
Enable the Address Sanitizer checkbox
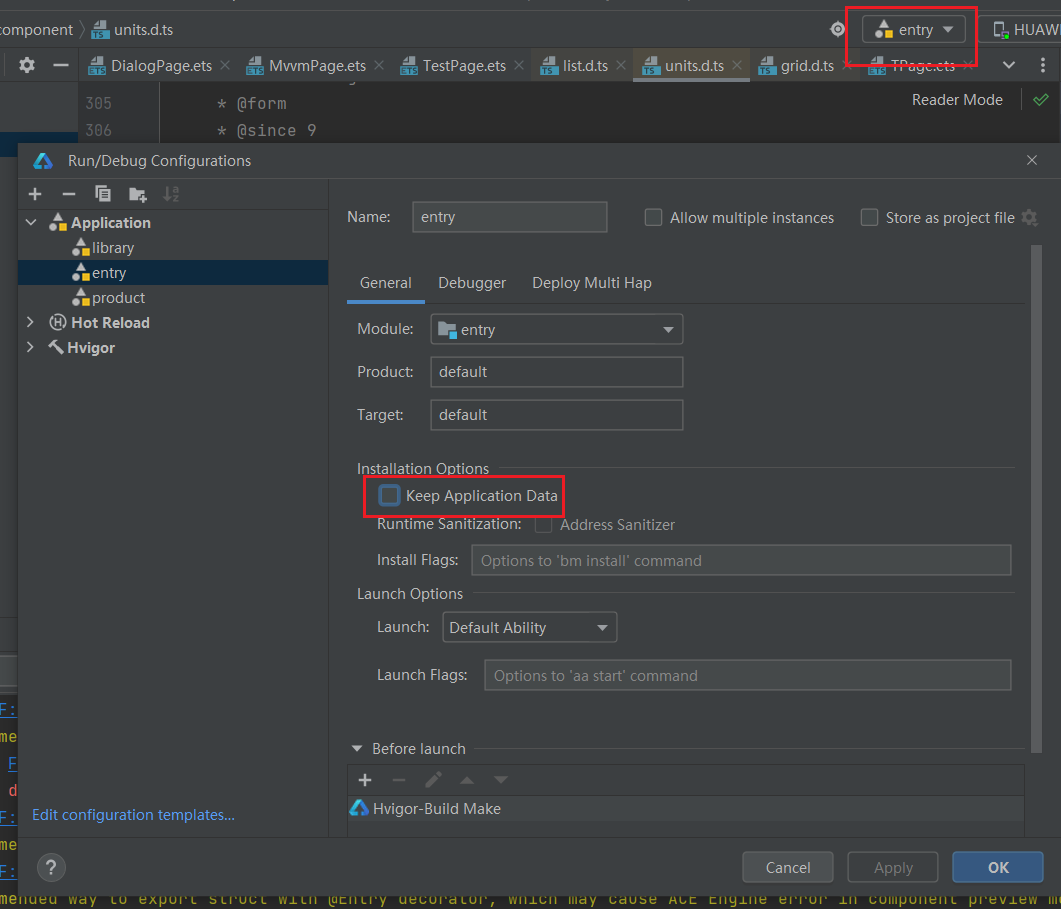coord(543,525)
